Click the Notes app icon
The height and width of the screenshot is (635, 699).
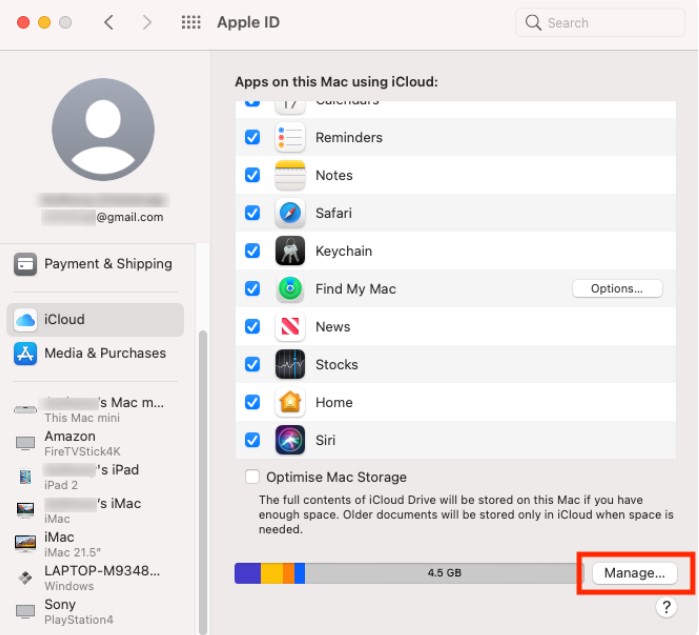[290, 175]
